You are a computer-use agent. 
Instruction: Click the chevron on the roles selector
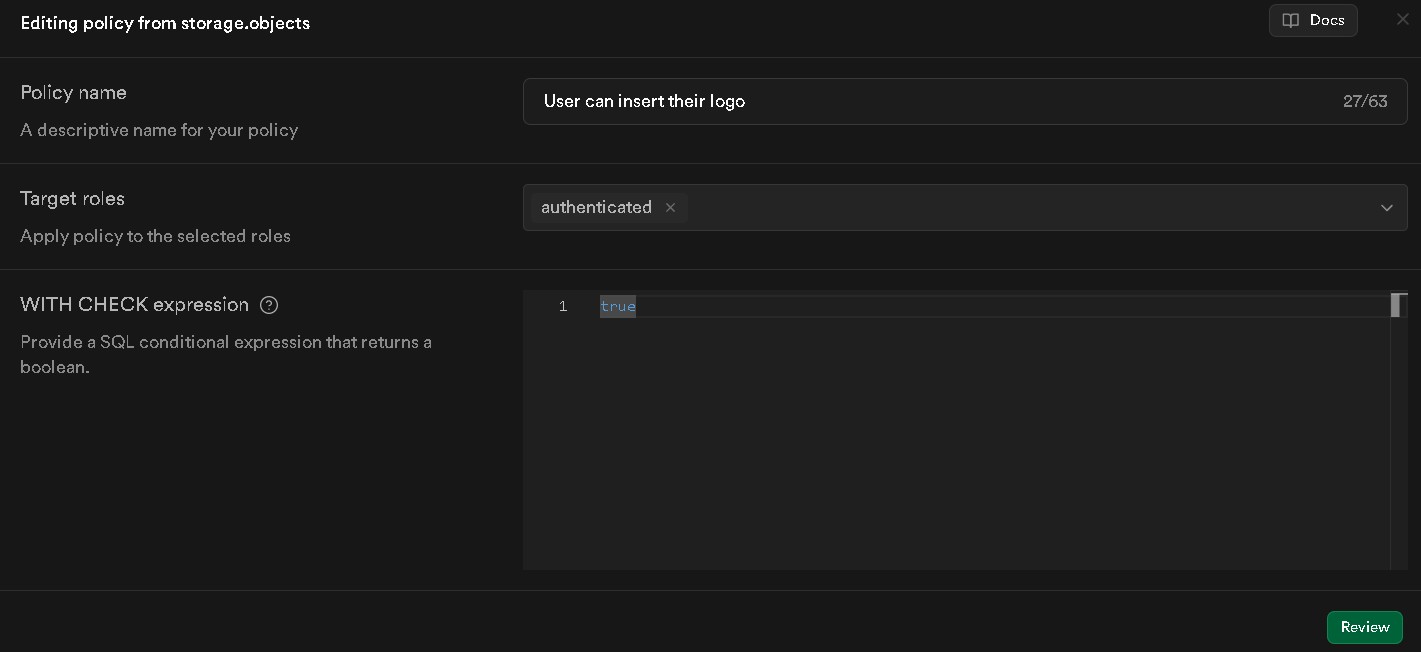coord(1387,207)
